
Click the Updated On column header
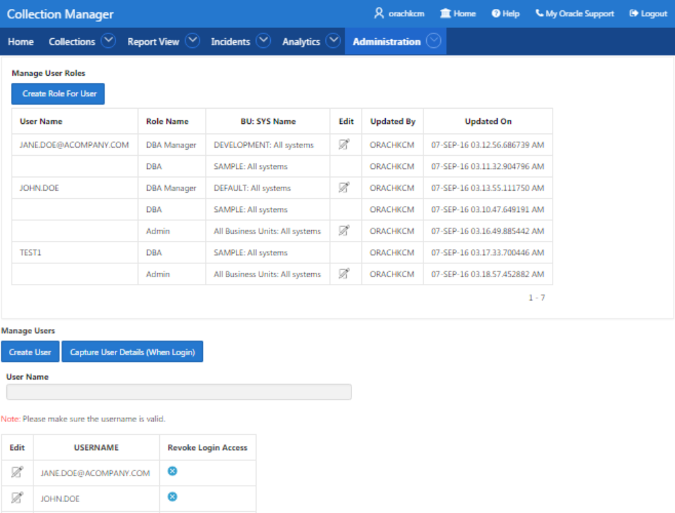click(488, 121)
